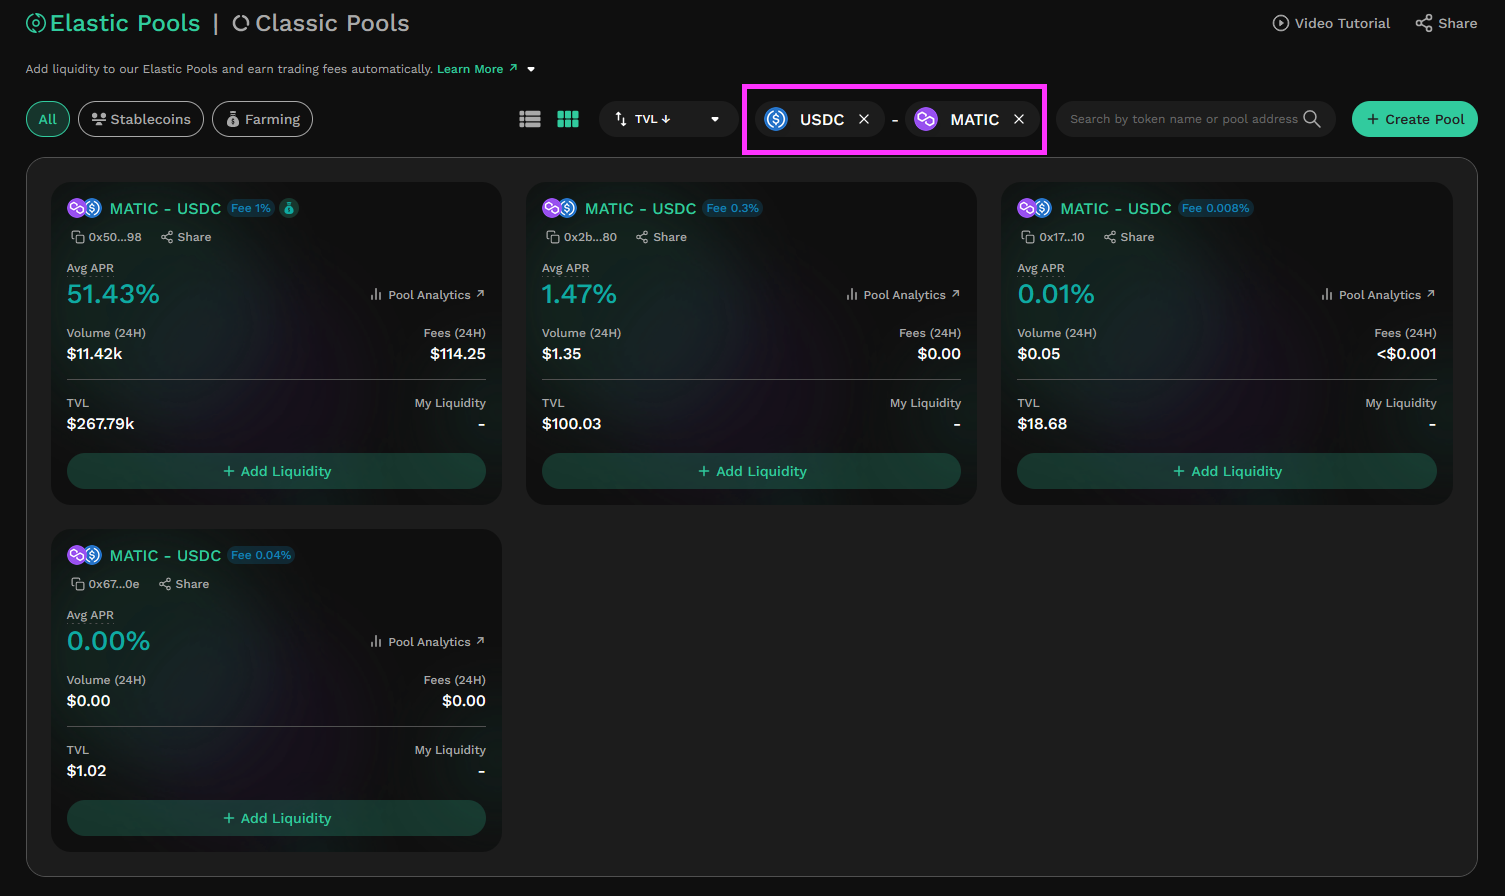Add Liquidity to the Fee 0.3% pool
This screenshot has width=1505, height=896.
[751, 471]
